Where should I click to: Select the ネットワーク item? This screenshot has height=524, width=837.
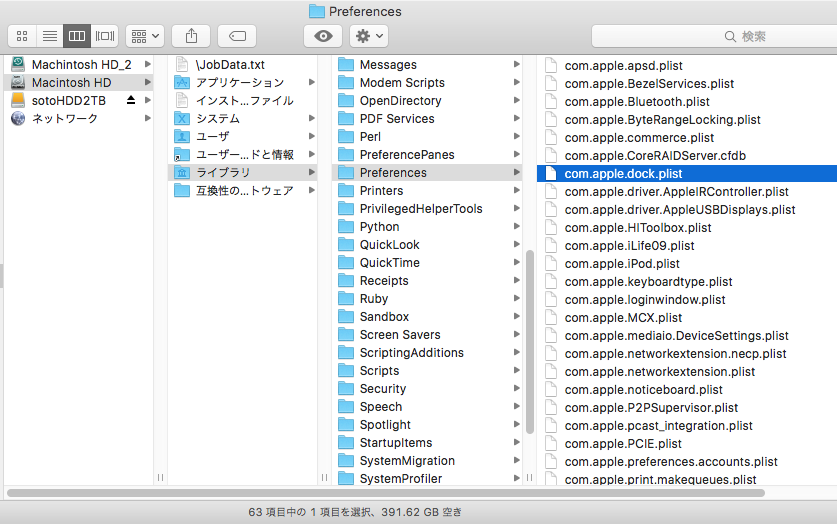[65, 119]
